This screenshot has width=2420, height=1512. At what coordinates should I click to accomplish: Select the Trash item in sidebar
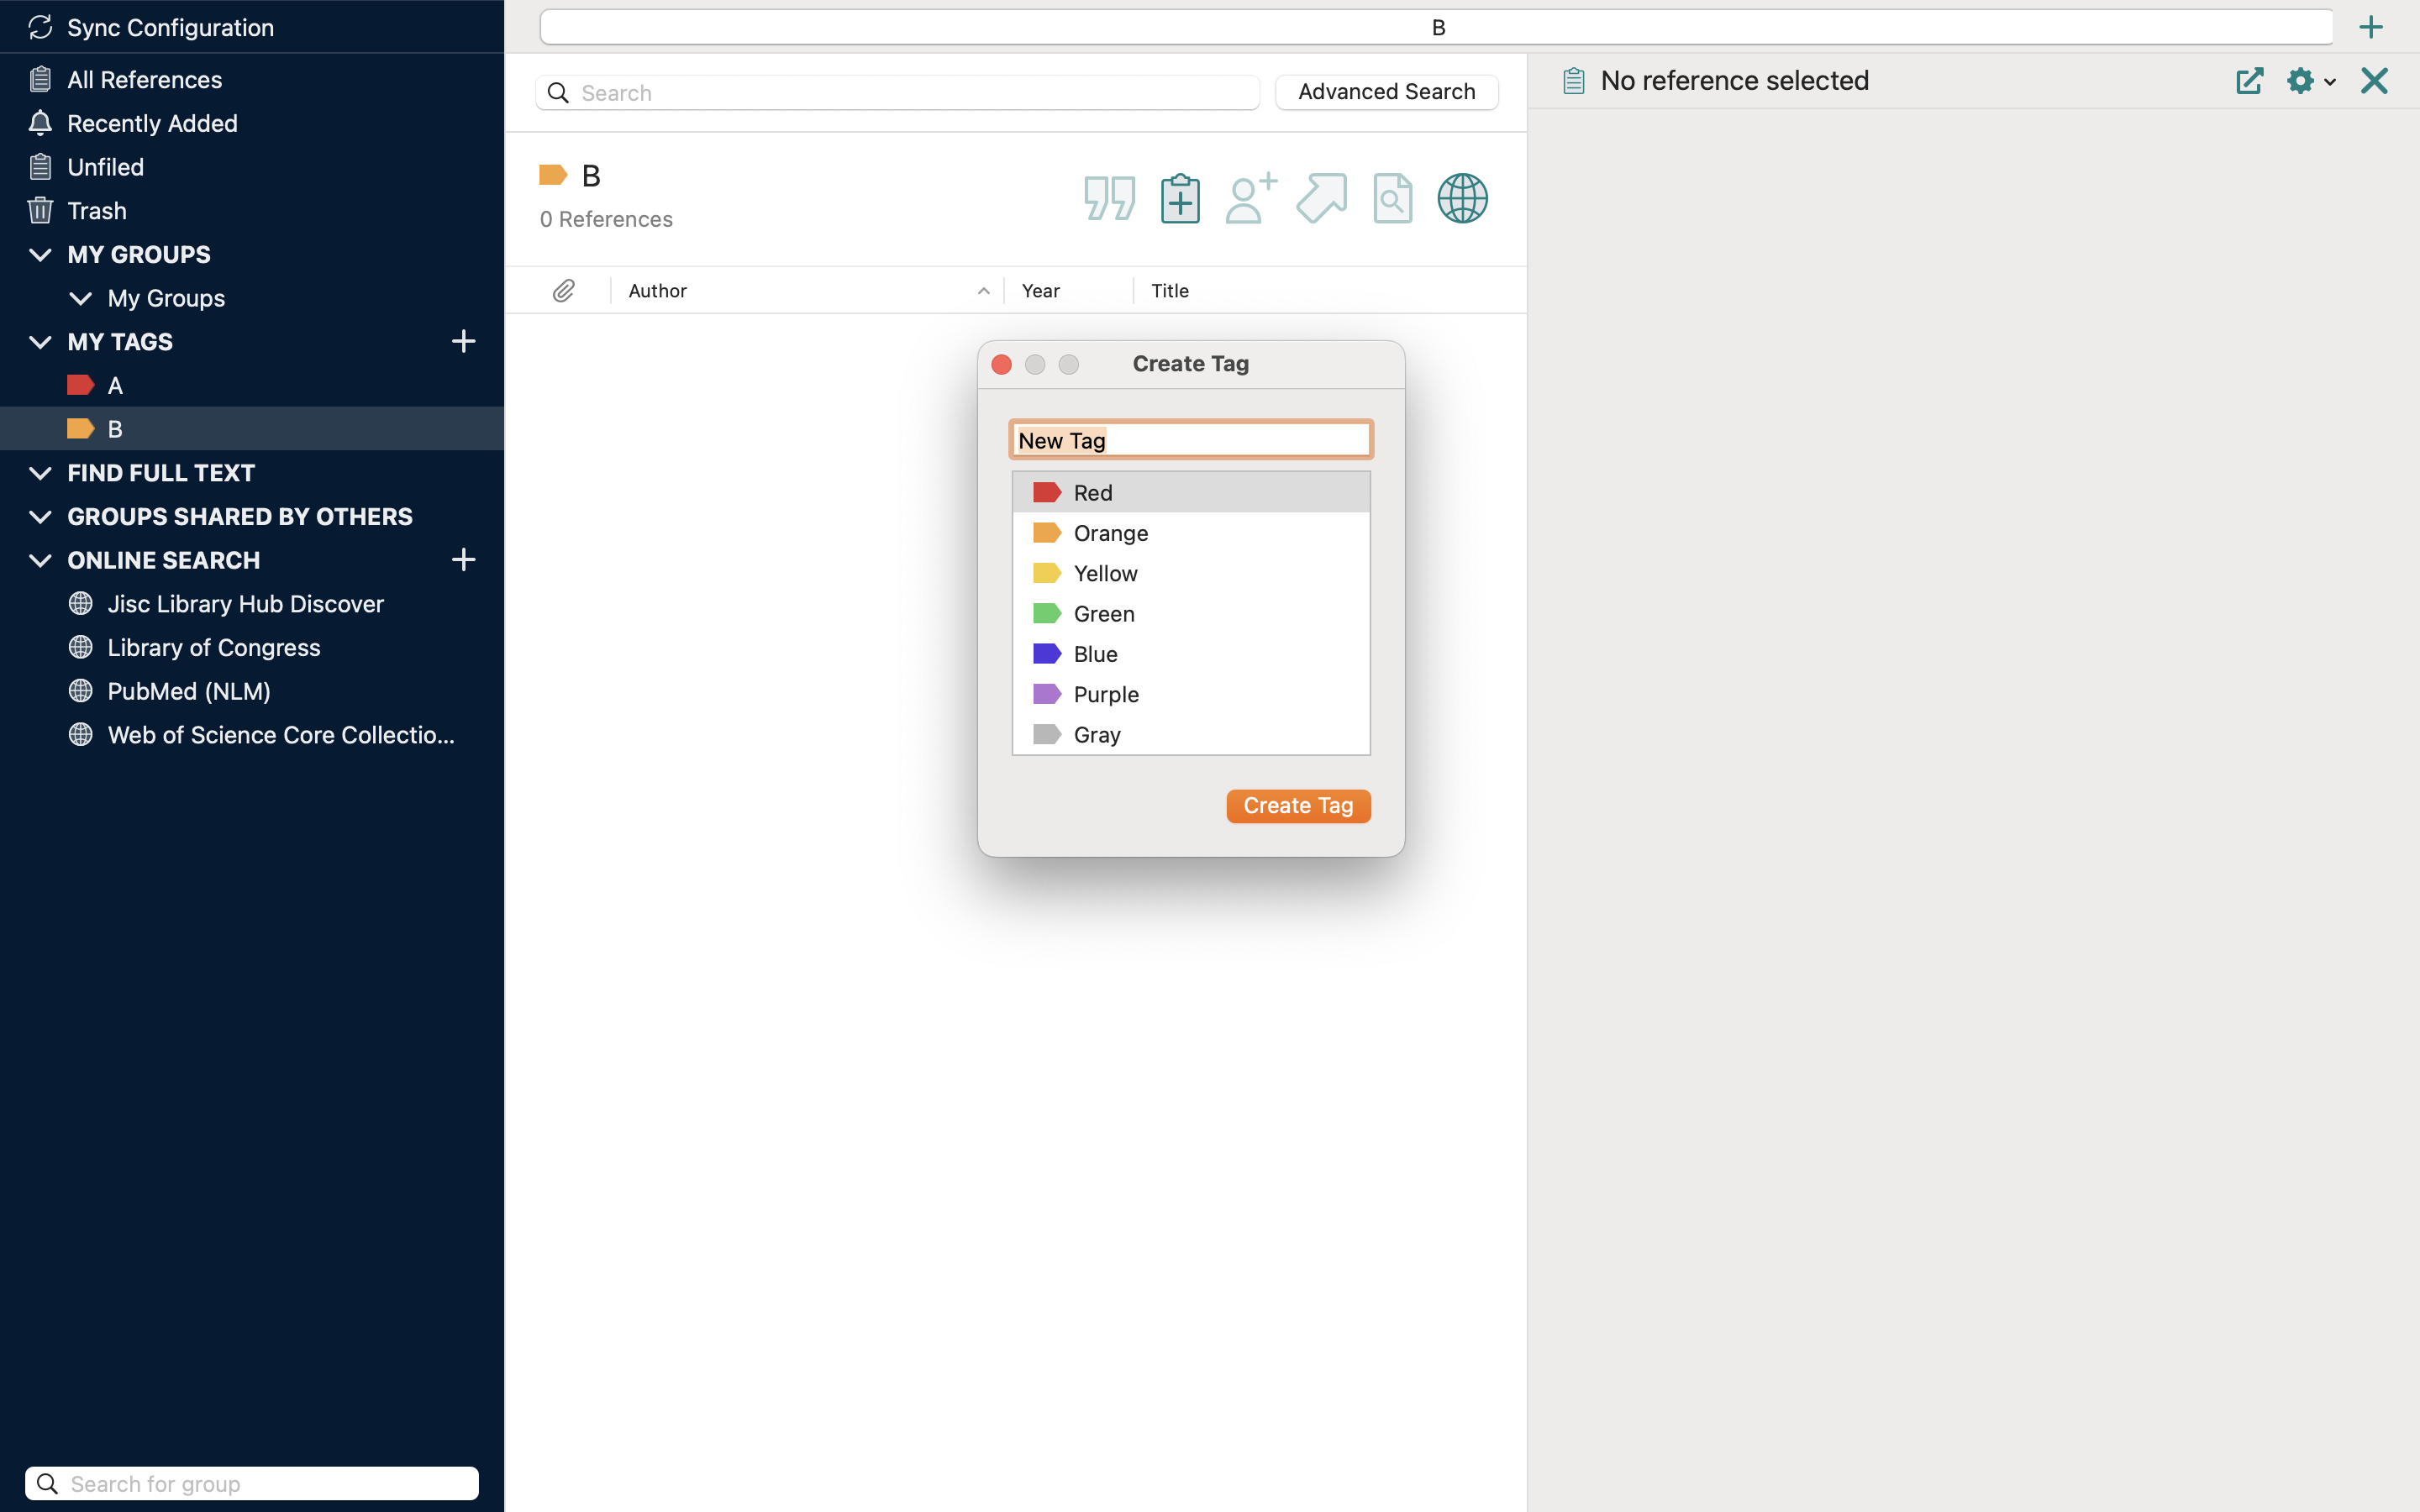tap(97, 211)
